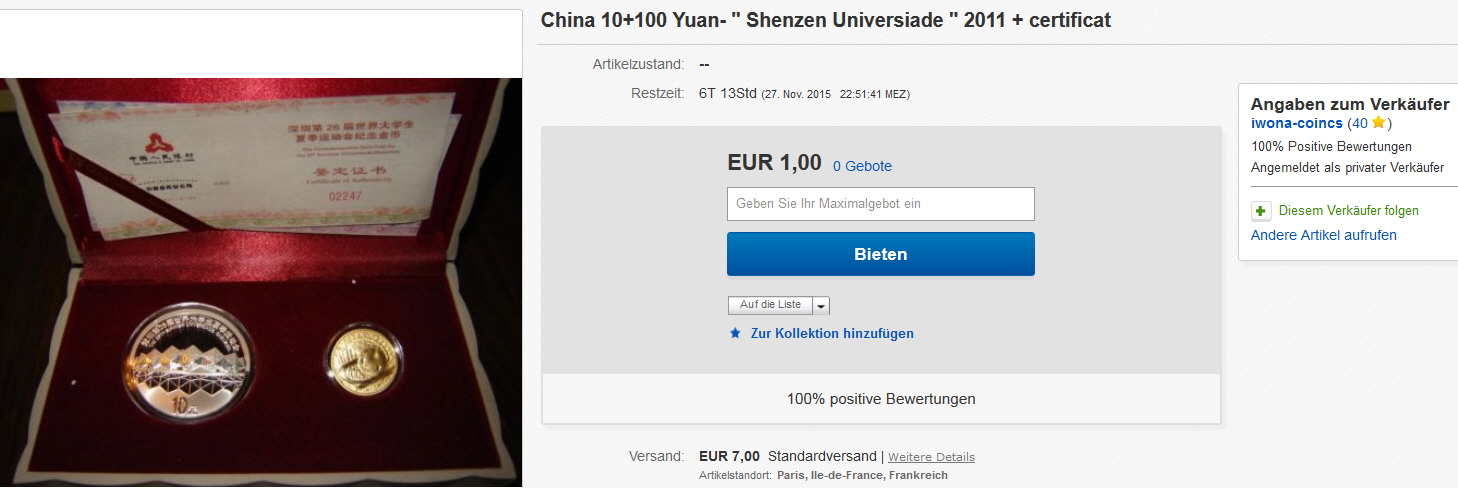
Task: Click the yellow feedback star beside seller score
Action: (1378, 123)
